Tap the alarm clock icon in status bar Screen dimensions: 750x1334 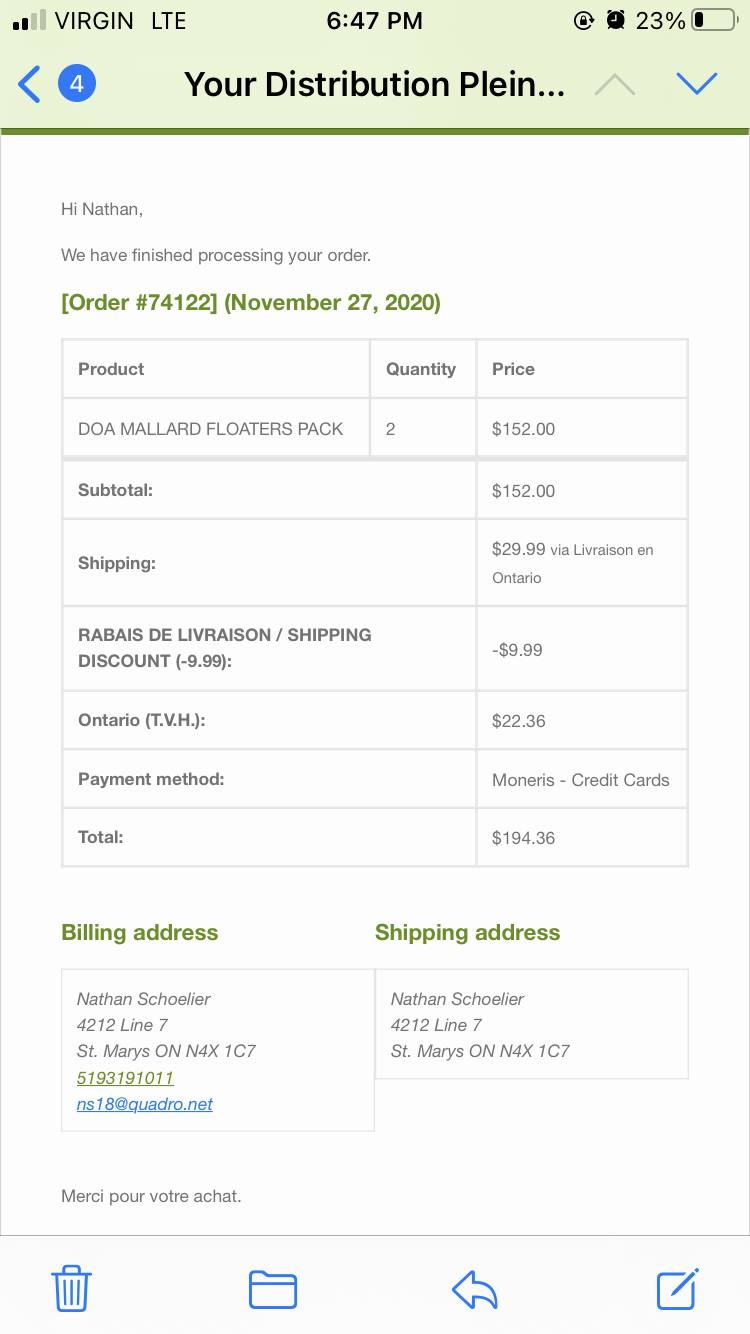coord(616,19)
